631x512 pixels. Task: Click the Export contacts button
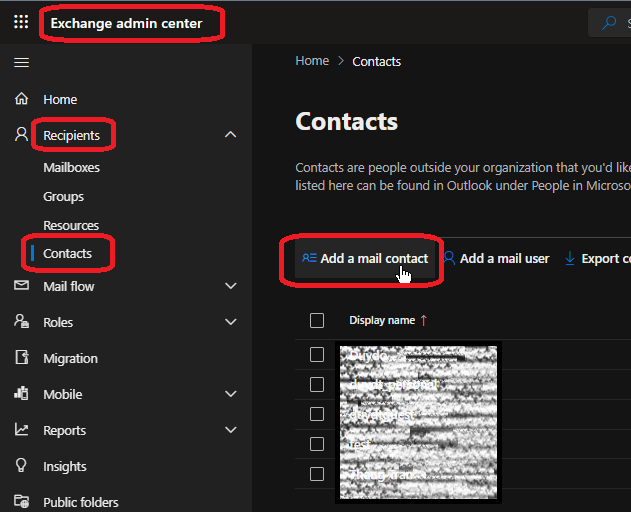[598, 258]
